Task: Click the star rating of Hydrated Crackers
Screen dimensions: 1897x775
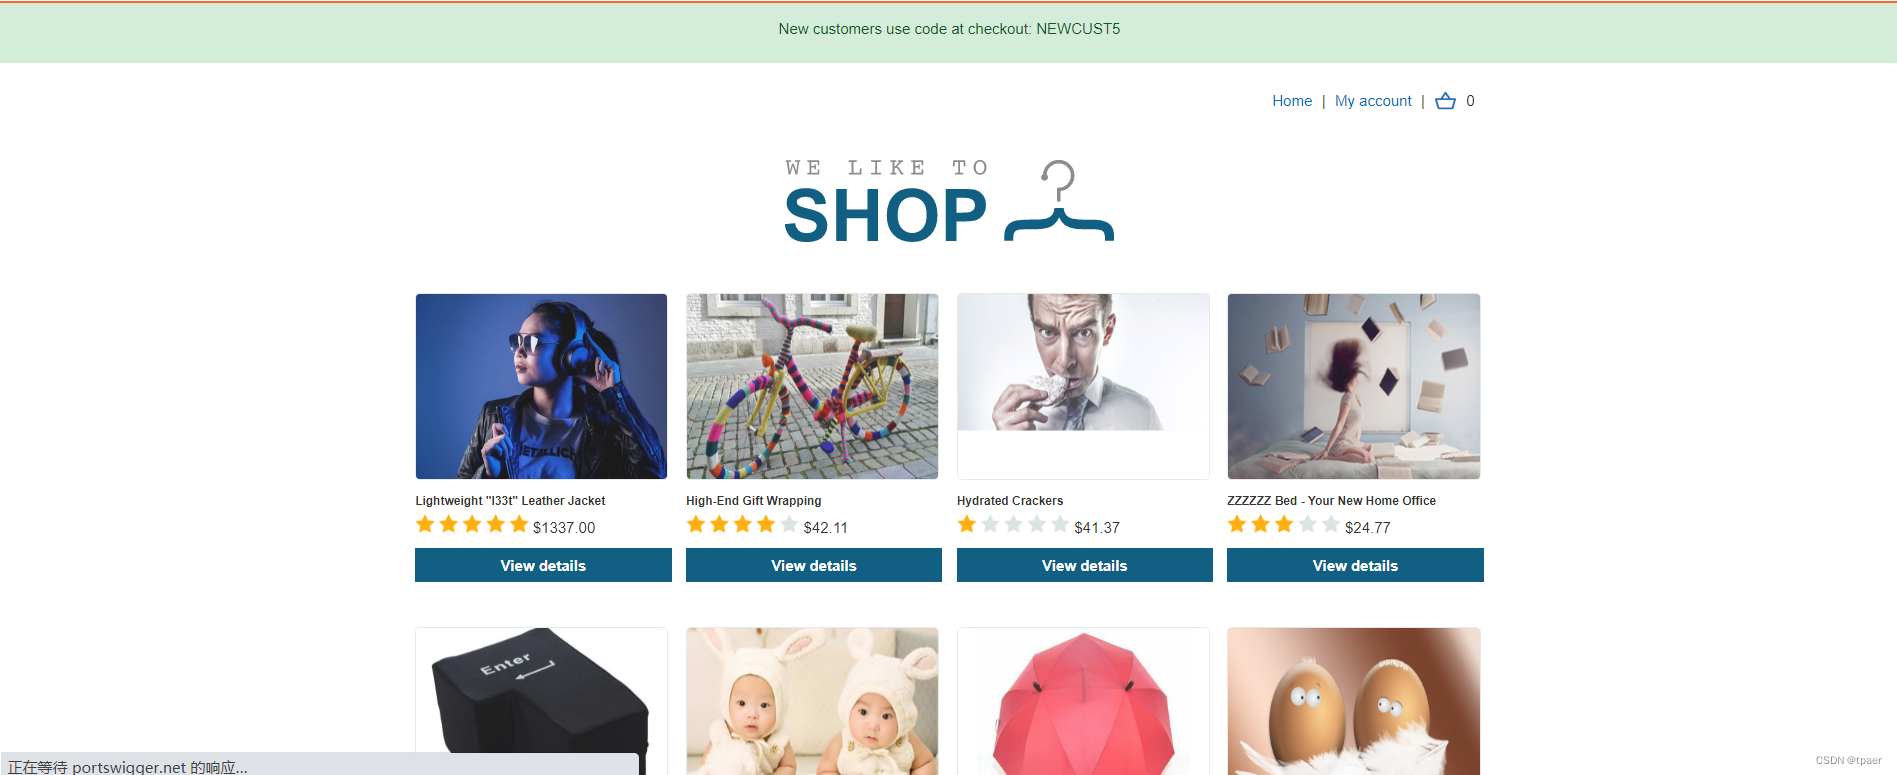Action: (1013, 525)
